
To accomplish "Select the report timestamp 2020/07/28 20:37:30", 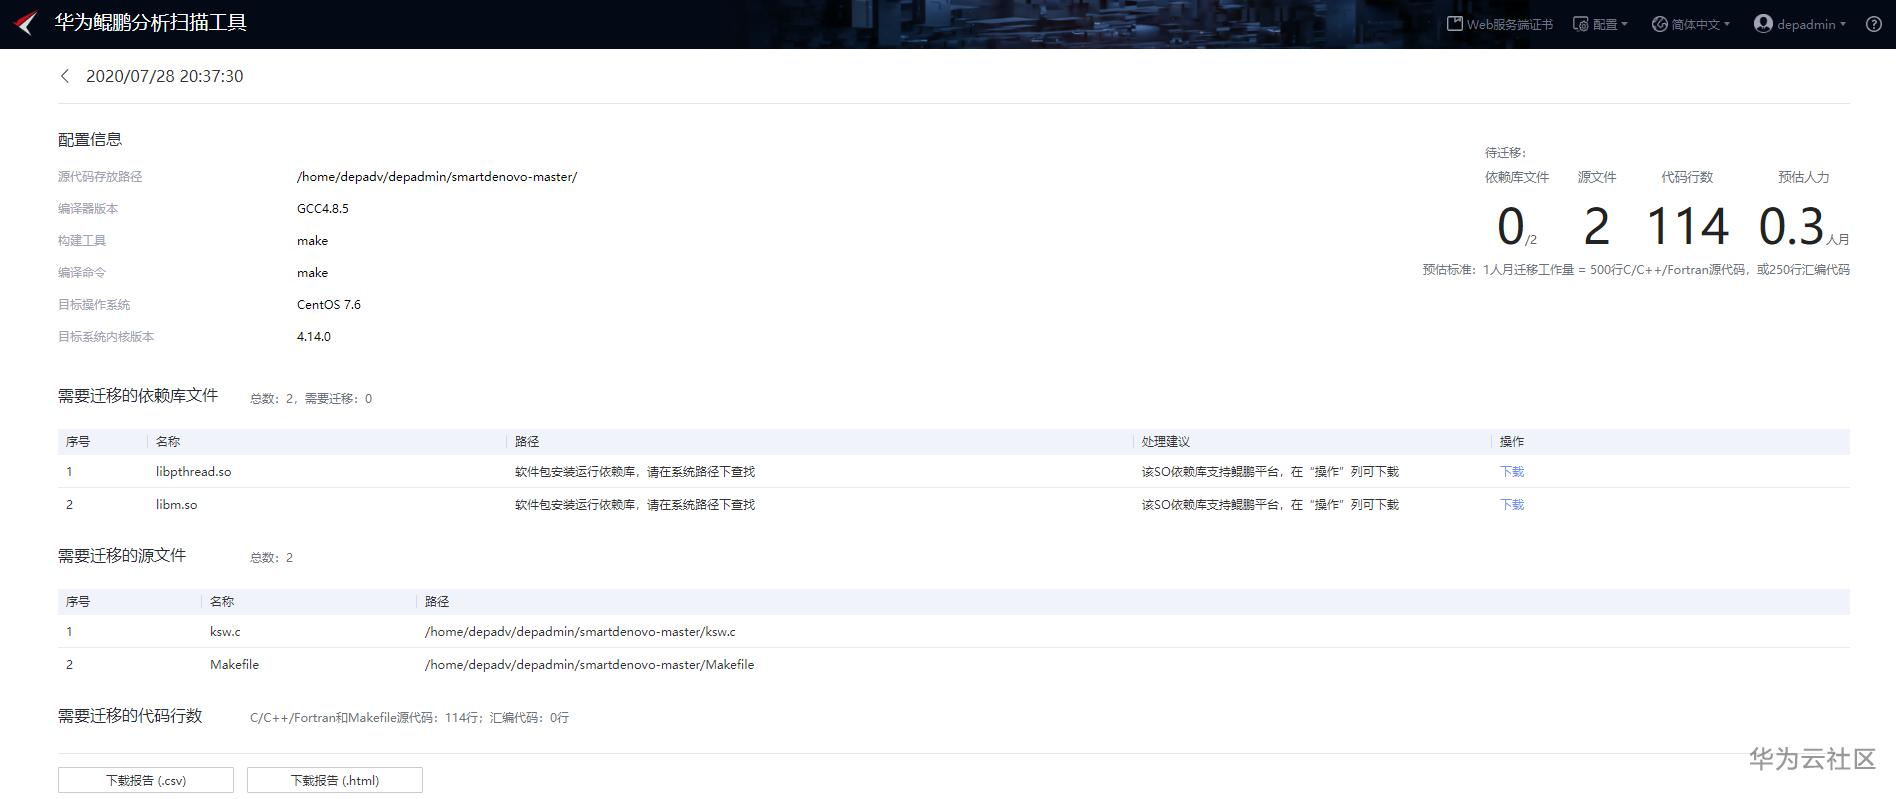I will pyautogui.click(x=165, y=76).
